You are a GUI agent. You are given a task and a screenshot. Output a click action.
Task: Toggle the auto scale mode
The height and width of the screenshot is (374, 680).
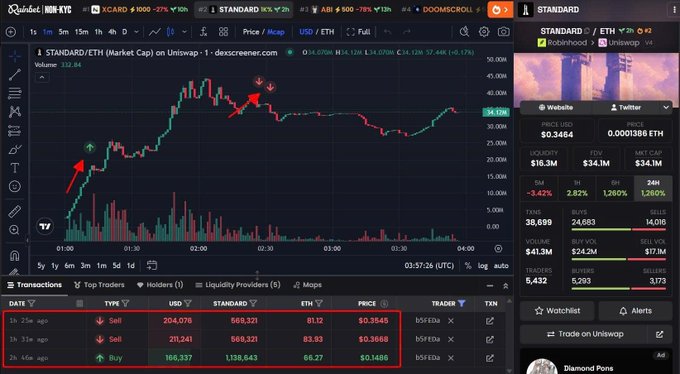click(501, 266)
